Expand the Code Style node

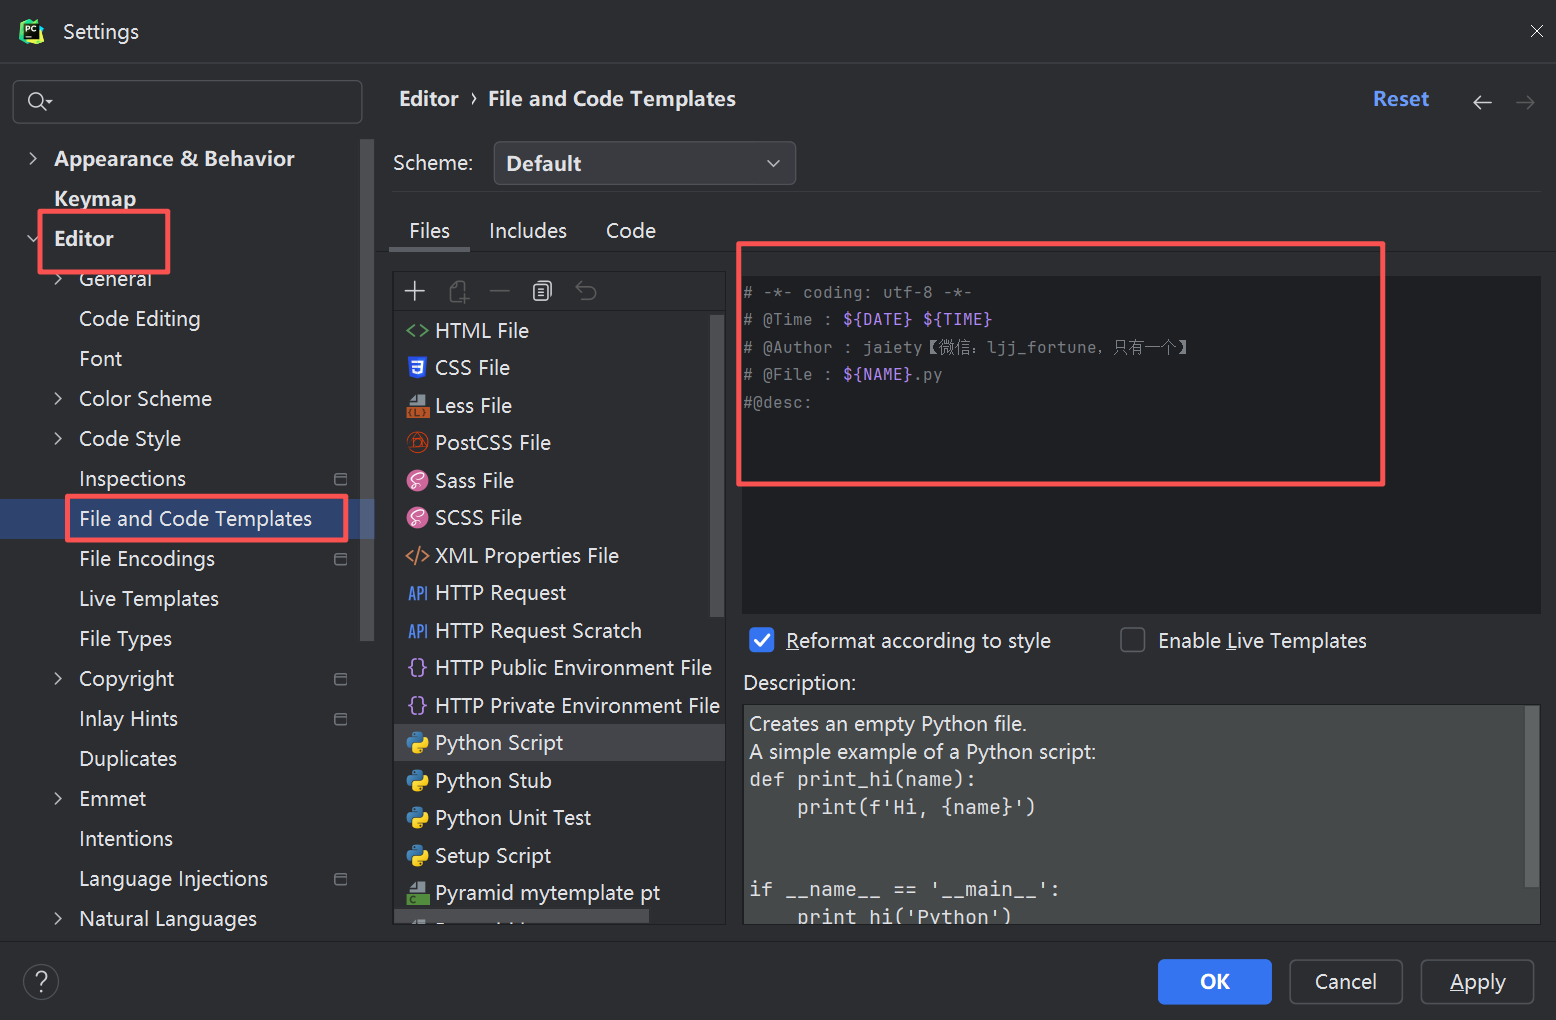click(58, 439)
